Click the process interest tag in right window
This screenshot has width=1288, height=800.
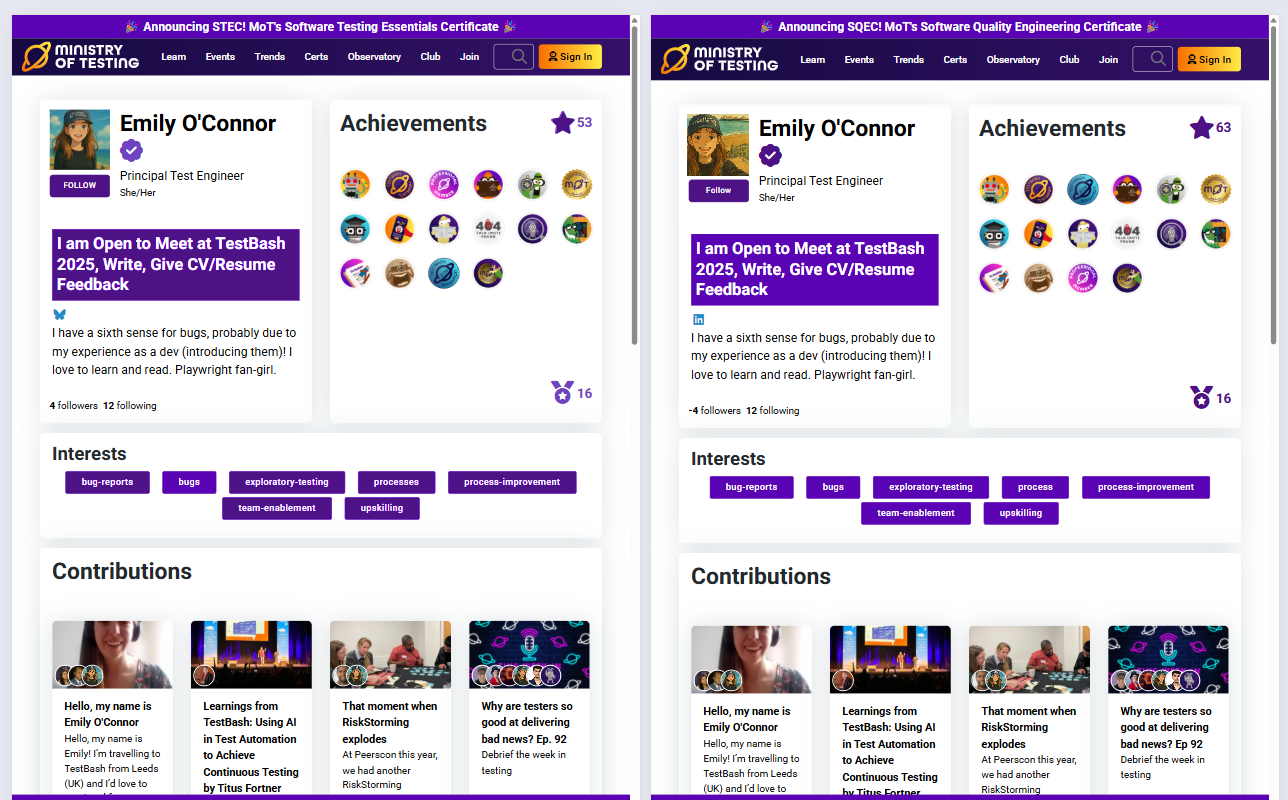click(x=1035, y=487)
